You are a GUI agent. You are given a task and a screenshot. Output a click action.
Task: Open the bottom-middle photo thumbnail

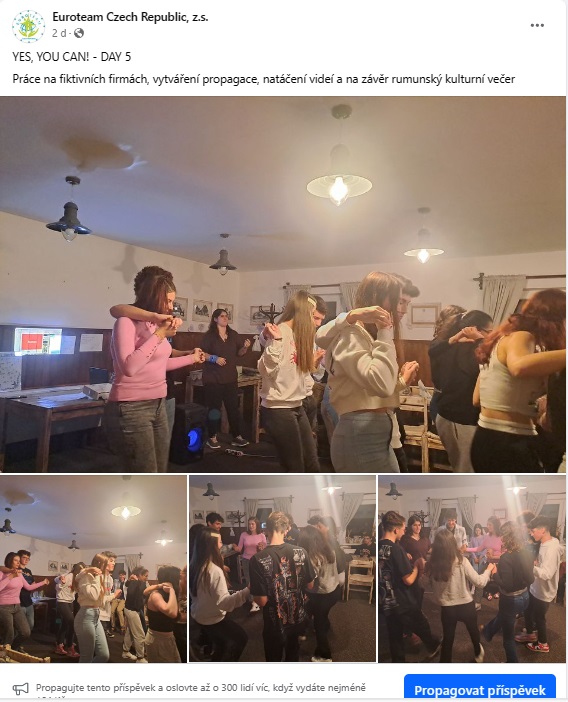282,569
